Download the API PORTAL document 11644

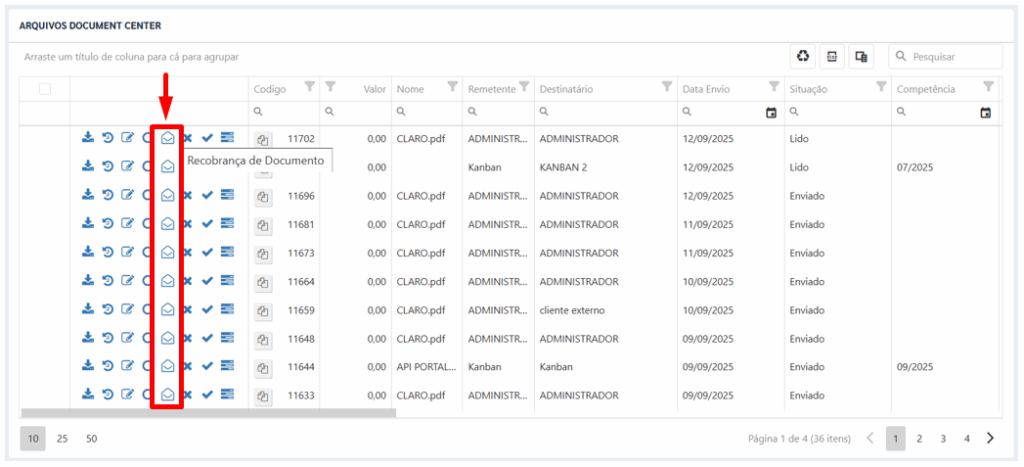pyautogui.click(x=88, y=366)
